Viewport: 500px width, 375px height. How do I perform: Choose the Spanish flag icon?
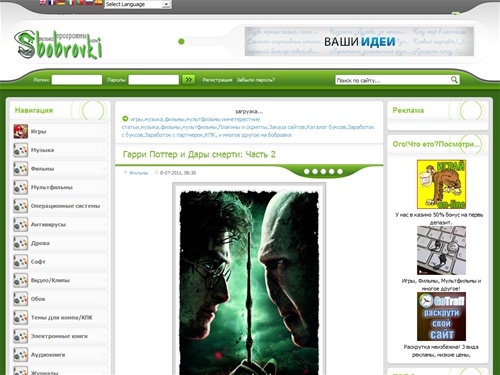99,2
